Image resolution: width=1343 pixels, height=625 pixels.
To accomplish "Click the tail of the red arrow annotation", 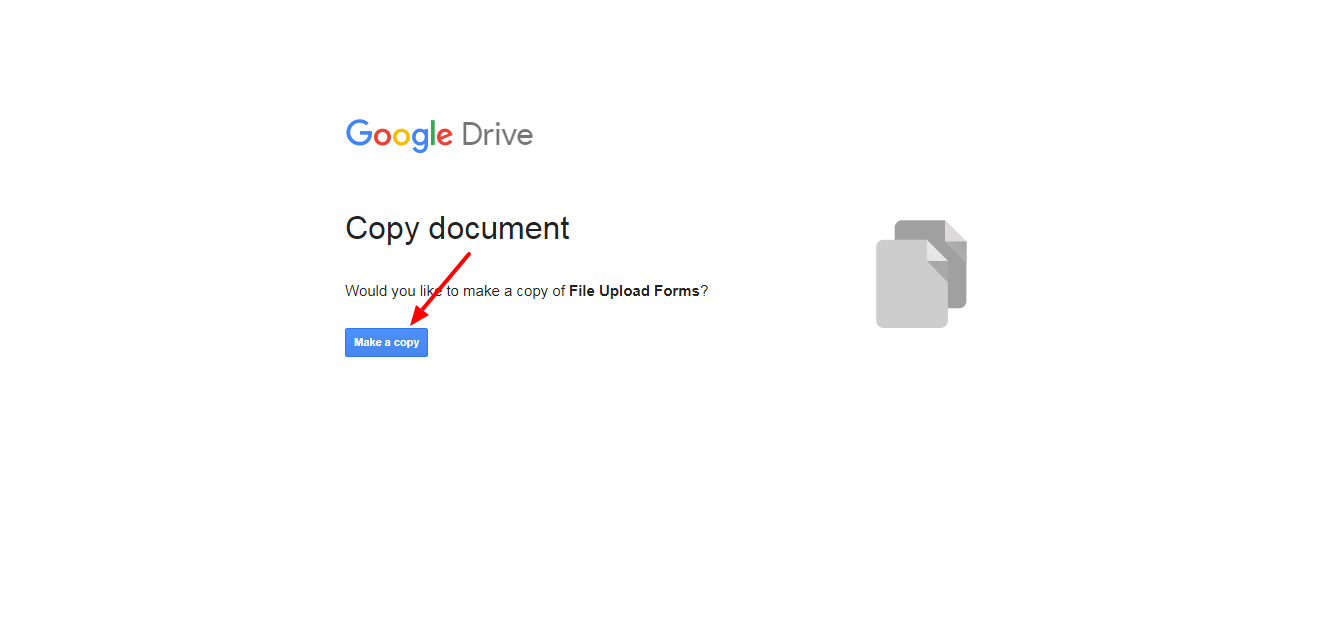I will point(467,255).
